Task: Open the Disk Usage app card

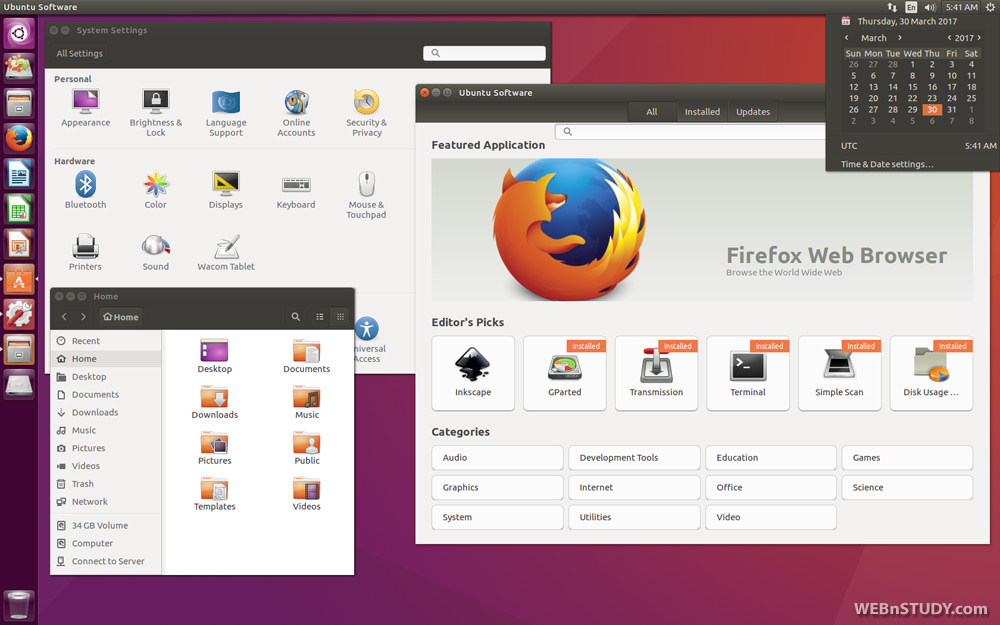Action: coord(931,373)
